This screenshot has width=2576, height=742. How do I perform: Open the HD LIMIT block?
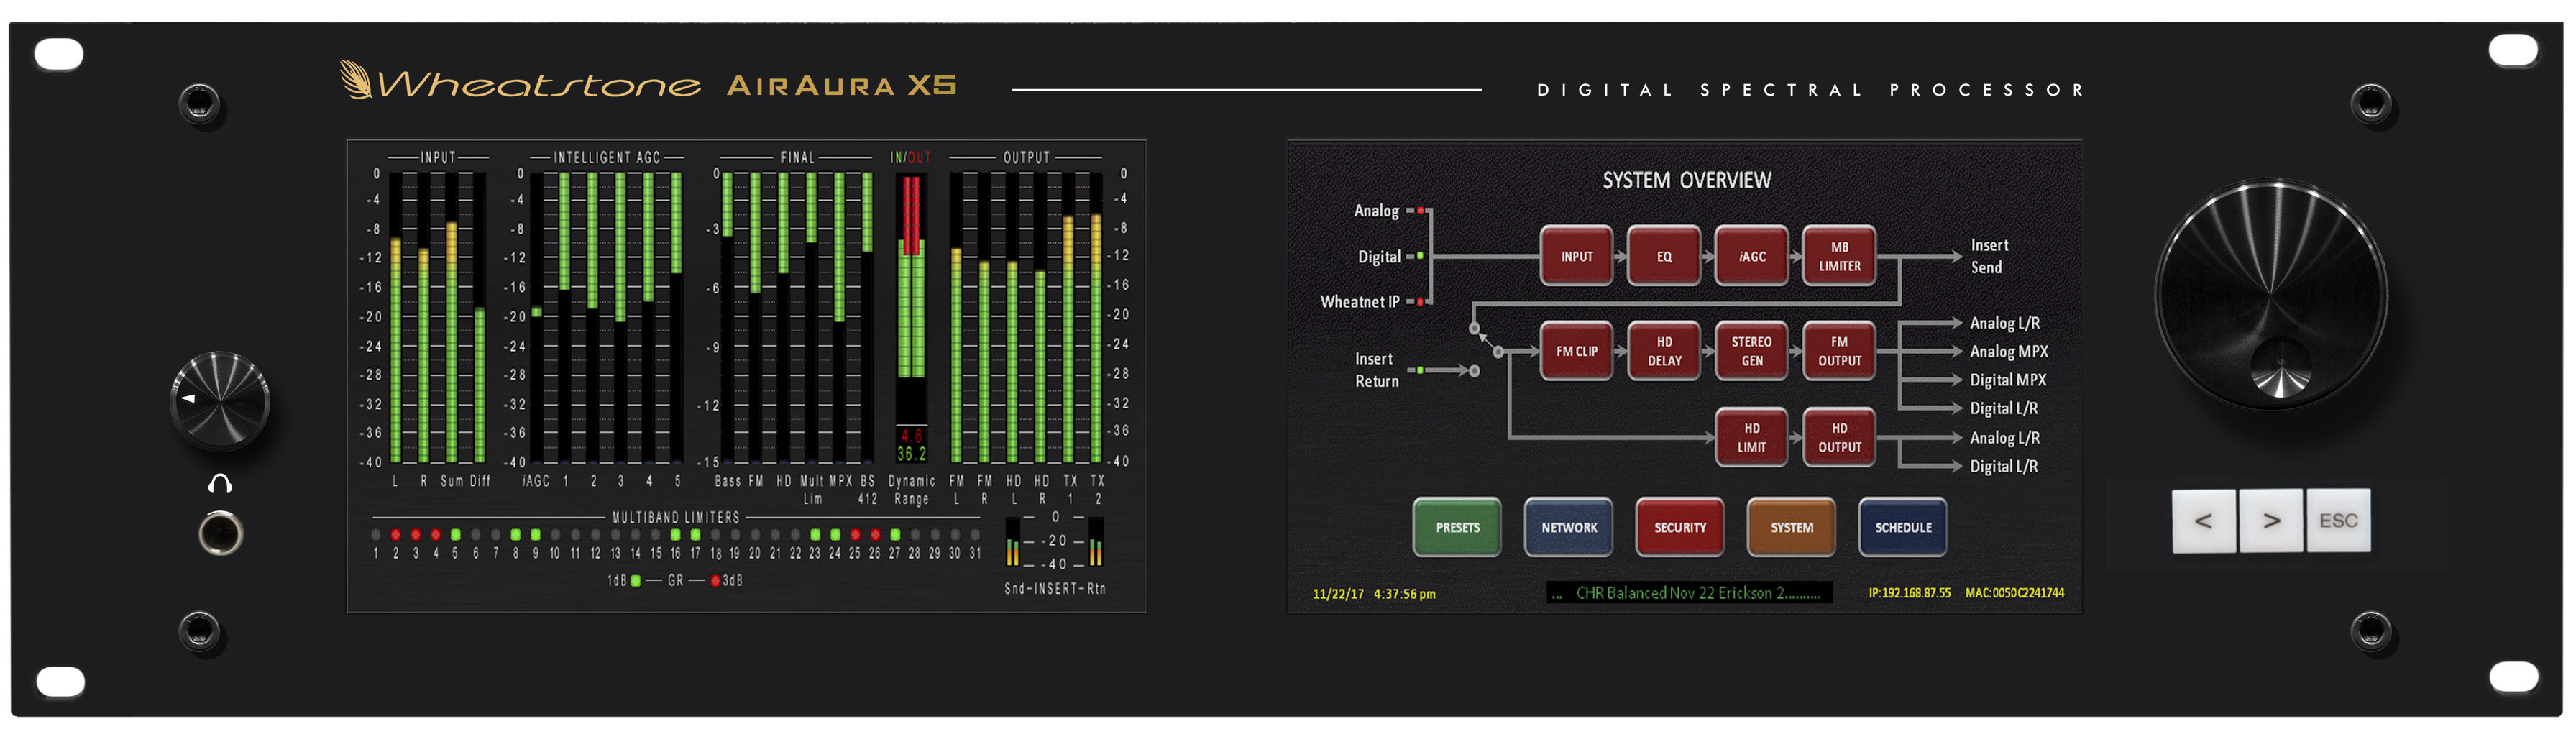pos(1751,438)
